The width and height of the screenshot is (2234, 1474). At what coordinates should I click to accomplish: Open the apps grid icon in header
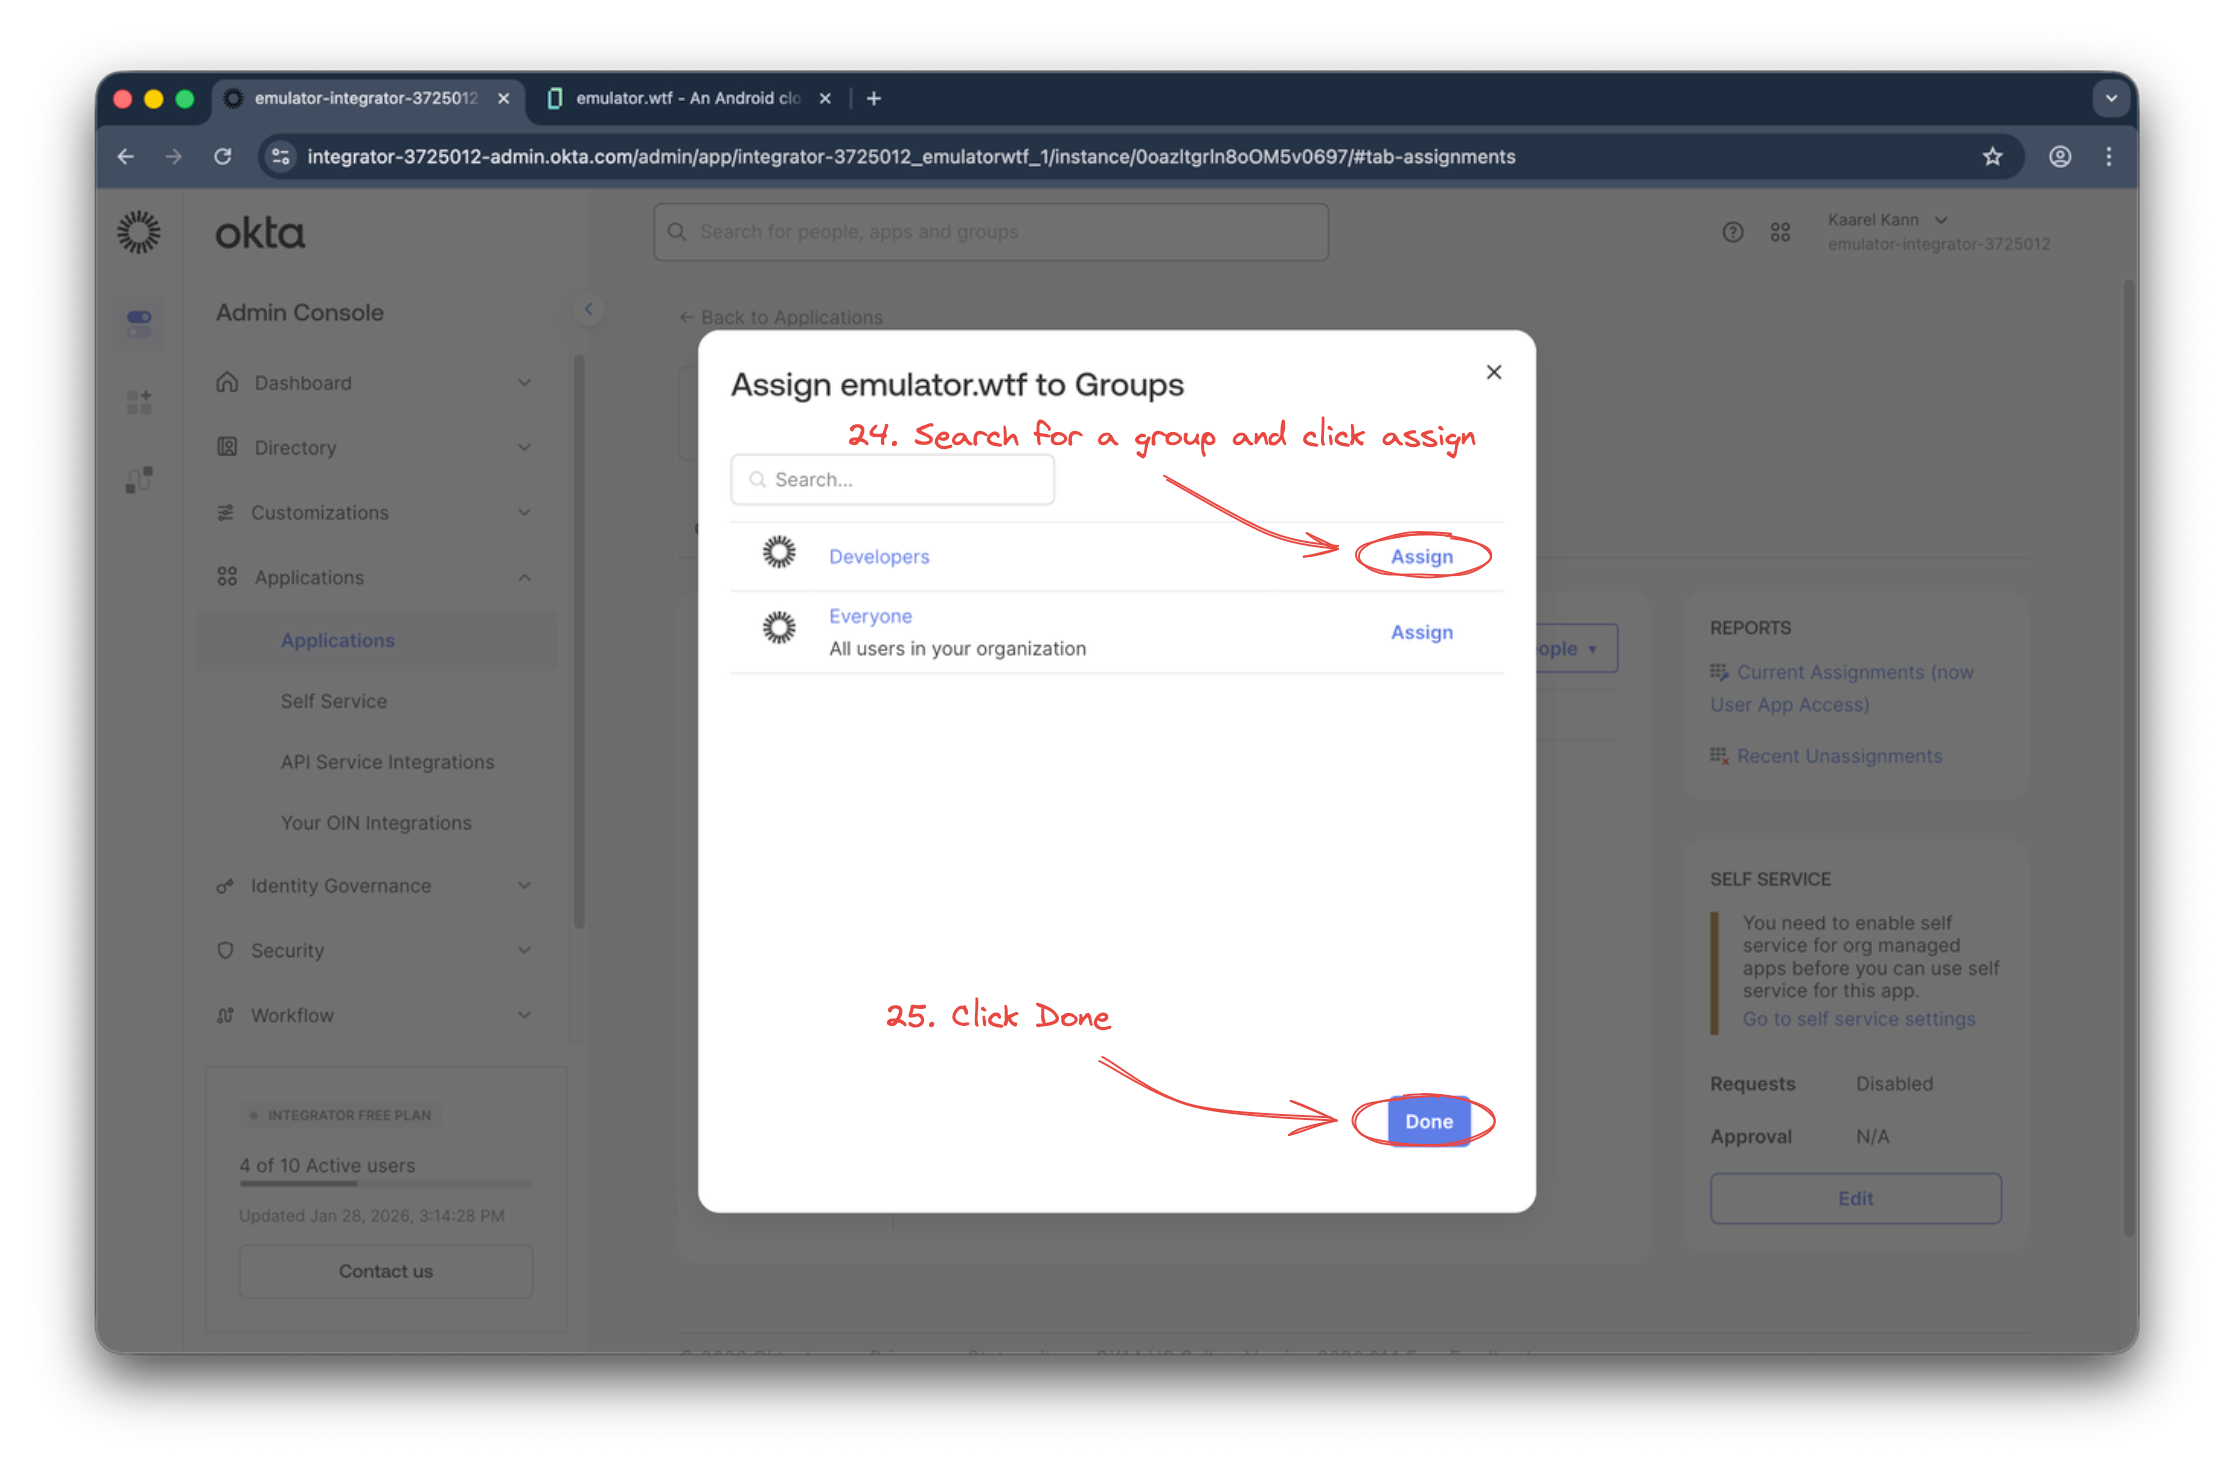coord(1780,232)
